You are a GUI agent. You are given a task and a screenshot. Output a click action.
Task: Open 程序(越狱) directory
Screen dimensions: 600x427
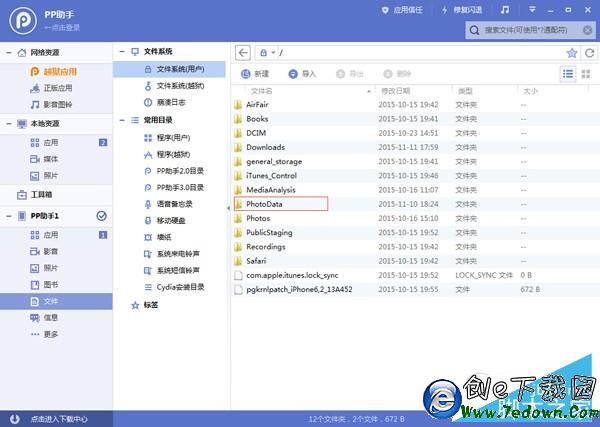click(167, 154)
